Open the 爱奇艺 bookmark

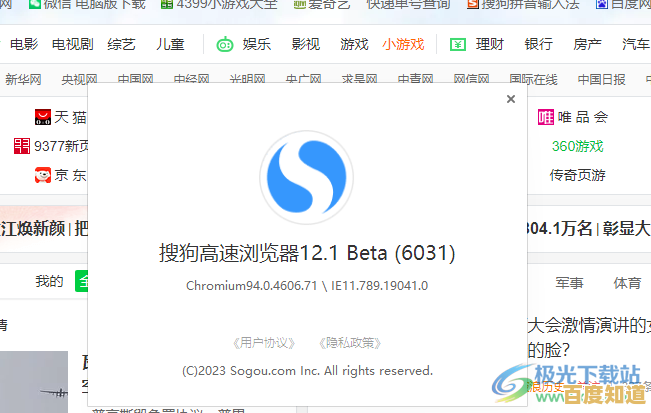click(x=322, y=4)
